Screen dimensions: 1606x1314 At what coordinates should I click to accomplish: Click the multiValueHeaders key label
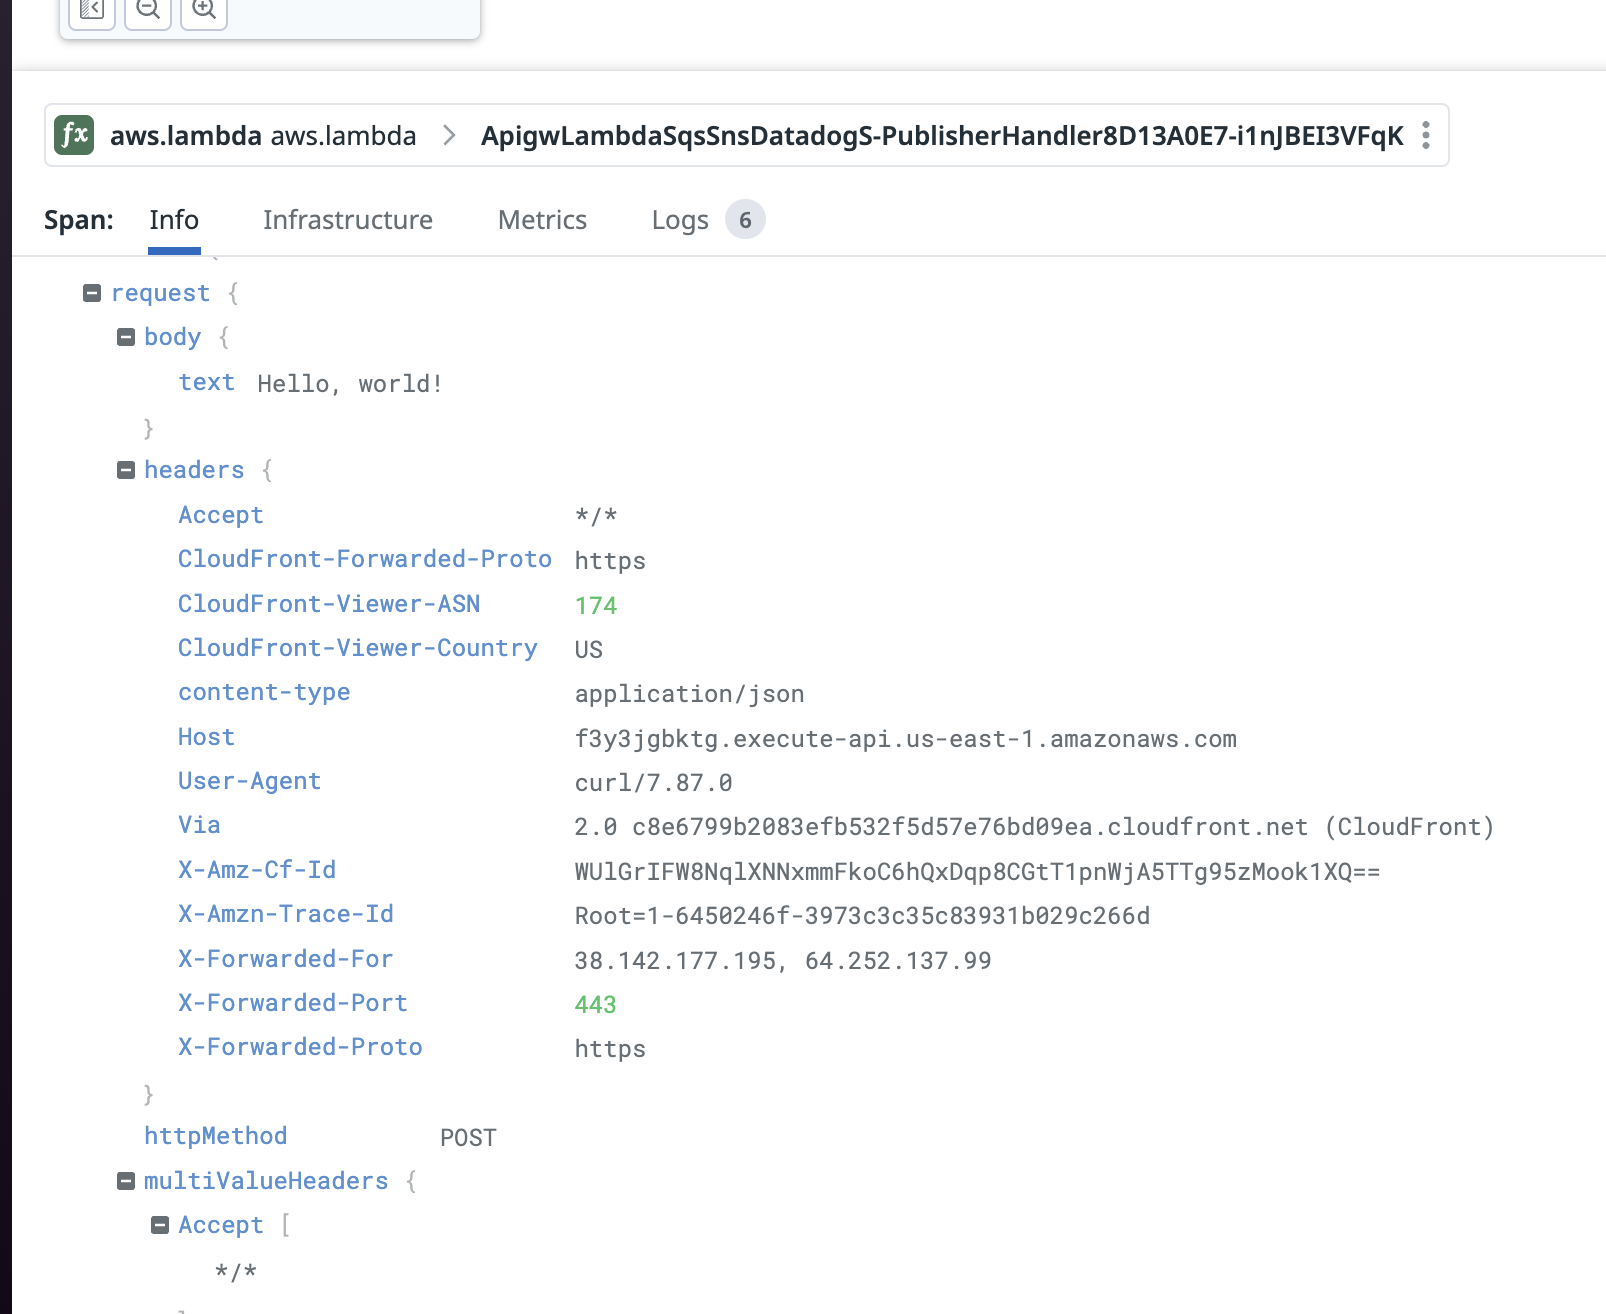(266, 1181)
